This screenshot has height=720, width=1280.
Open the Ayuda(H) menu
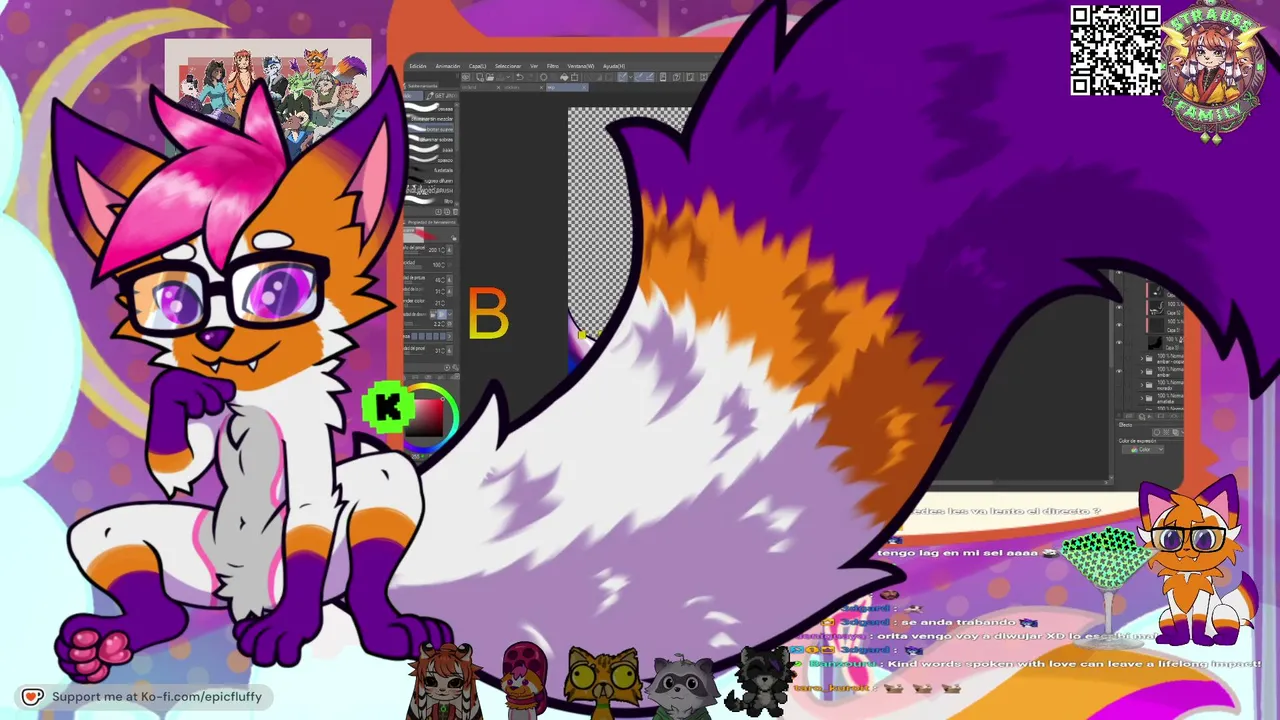(x=613, y=66)
